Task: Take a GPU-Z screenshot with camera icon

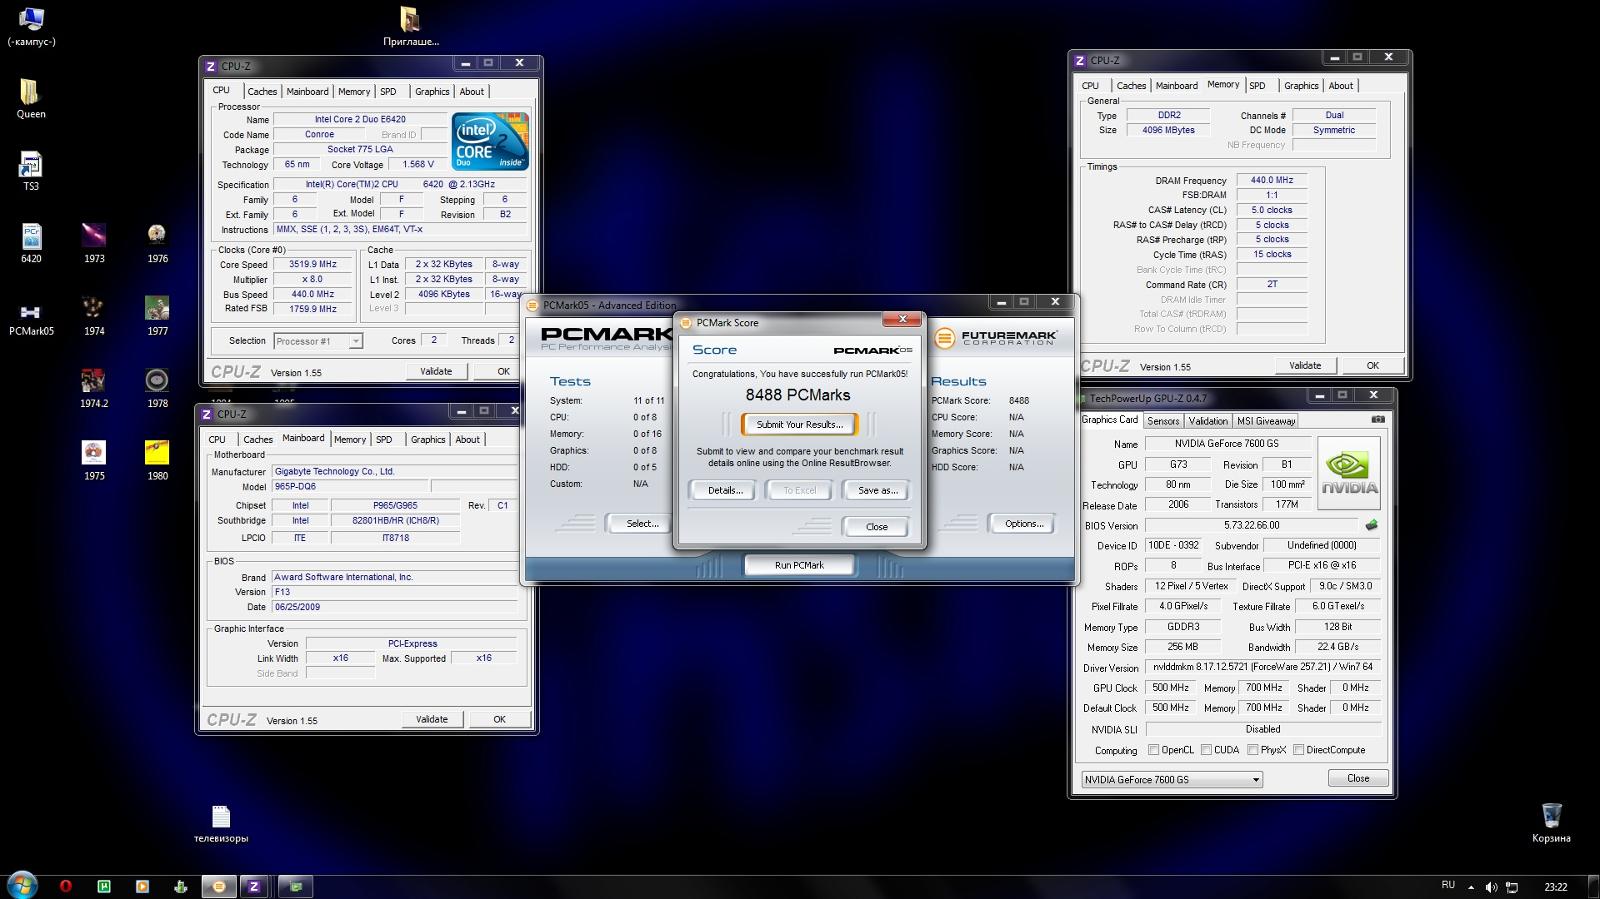Action: (x=1378, y=420)
